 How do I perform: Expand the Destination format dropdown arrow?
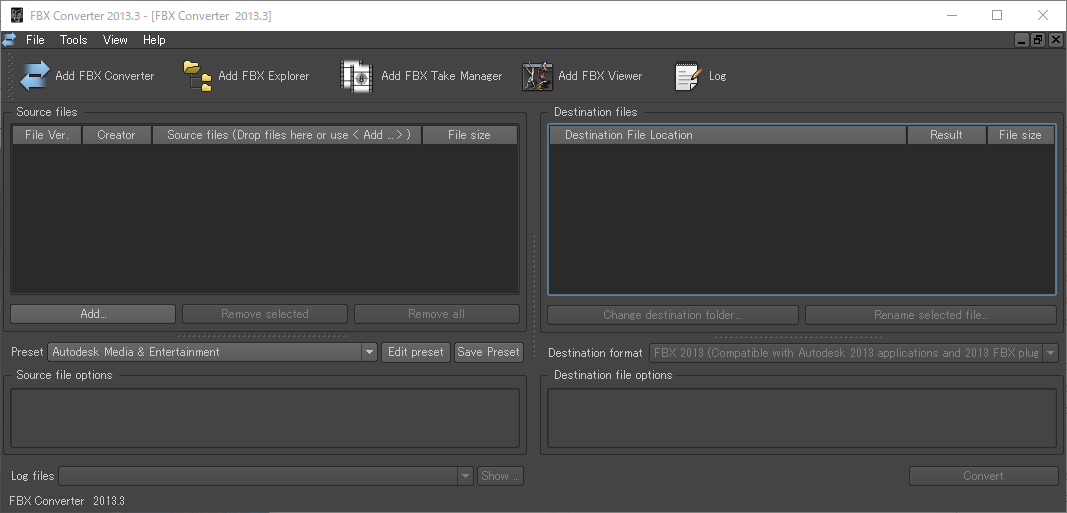pos(1051,353)
